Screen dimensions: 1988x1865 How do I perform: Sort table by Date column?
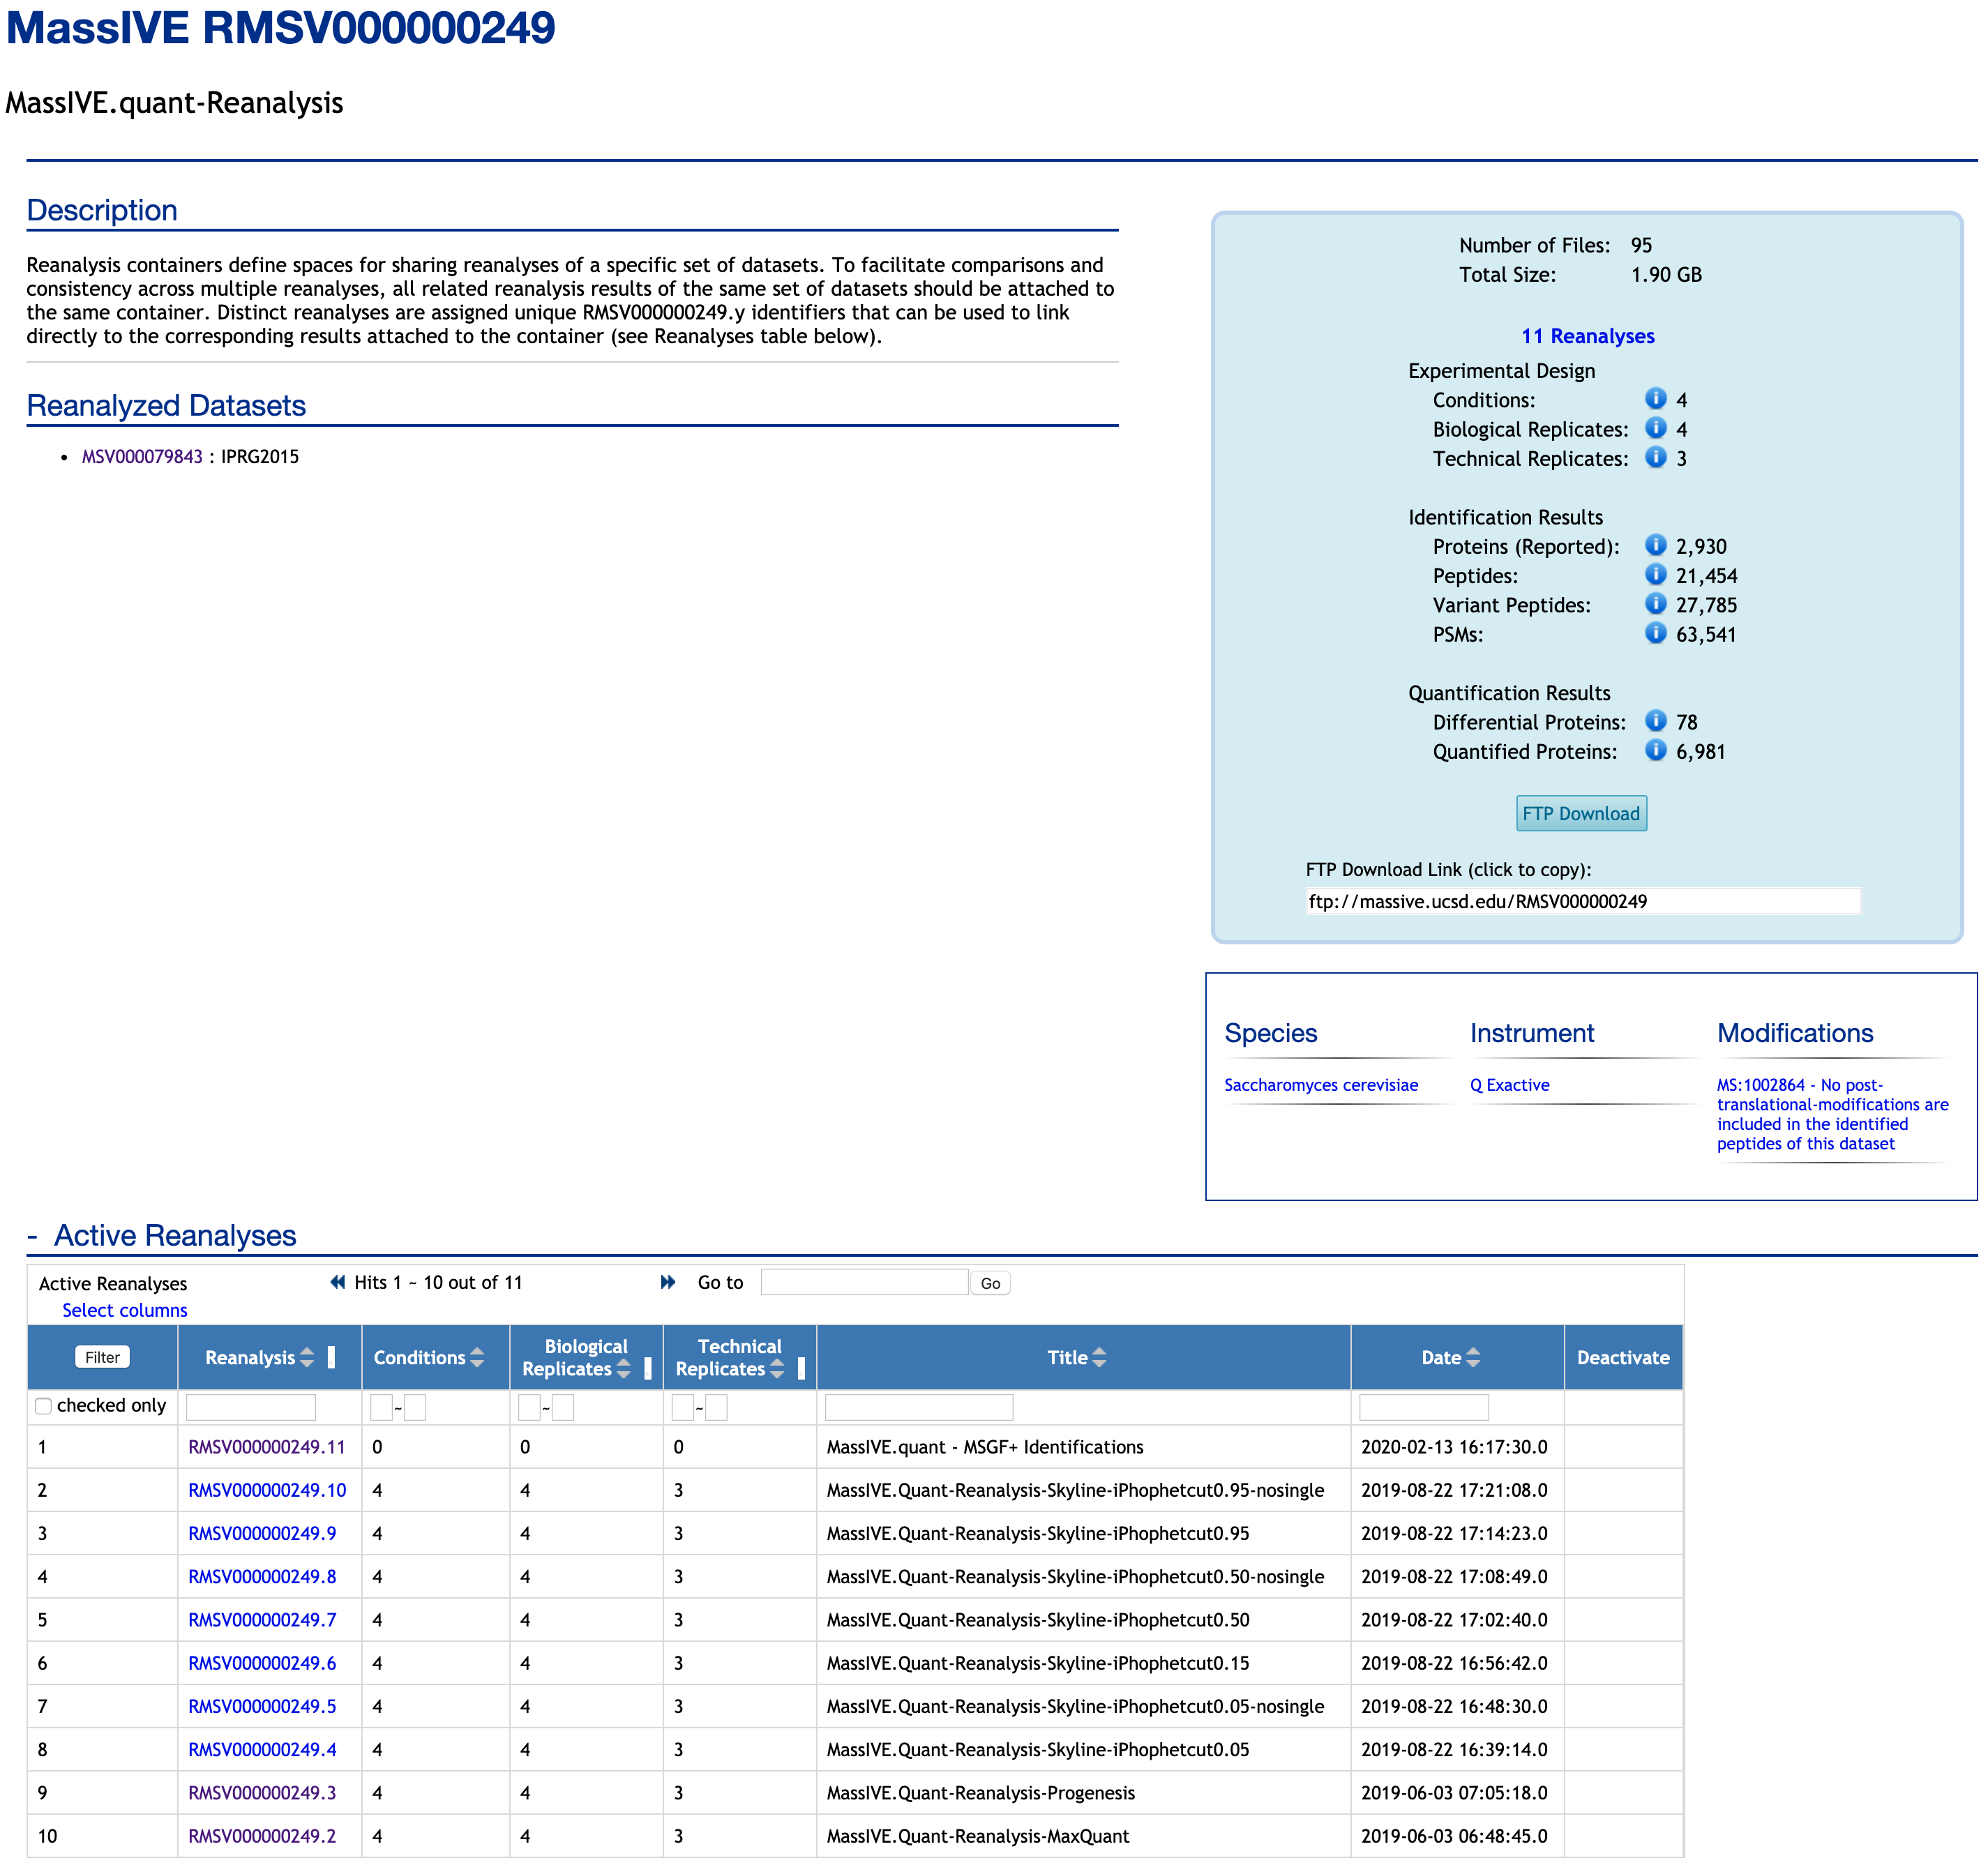click(1472, 1357)
